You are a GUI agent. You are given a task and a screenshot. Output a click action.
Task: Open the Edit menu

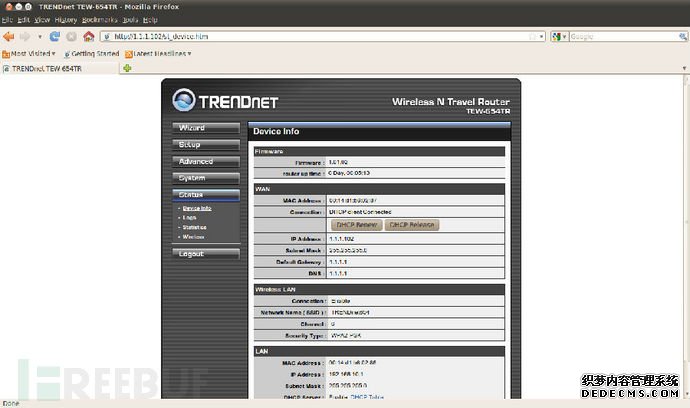[x=23, y=20]
